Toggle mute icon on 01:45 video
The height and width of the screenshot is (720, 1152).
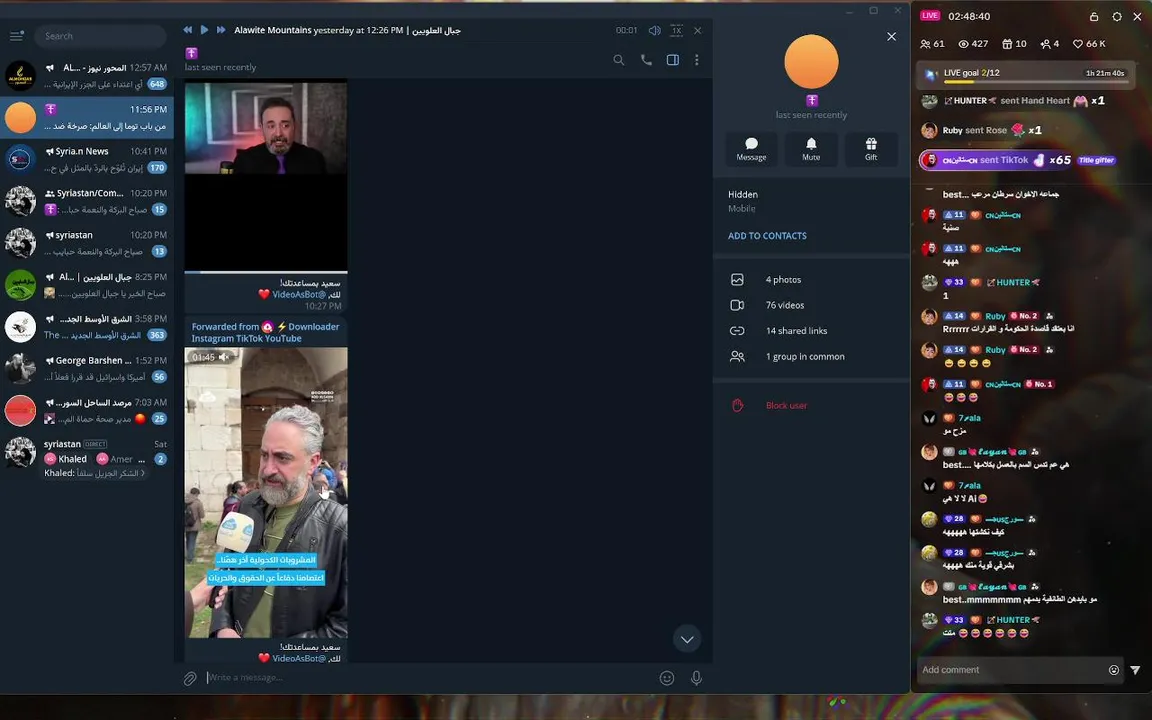pyautogui.click(x=224, y=357)
